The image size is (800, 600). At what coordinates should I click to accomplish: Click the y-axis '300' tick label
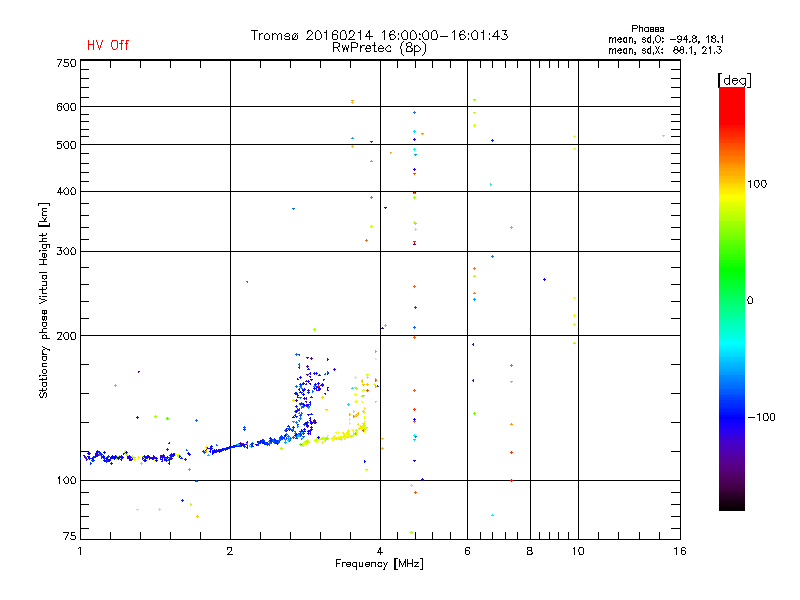[66, 251]
